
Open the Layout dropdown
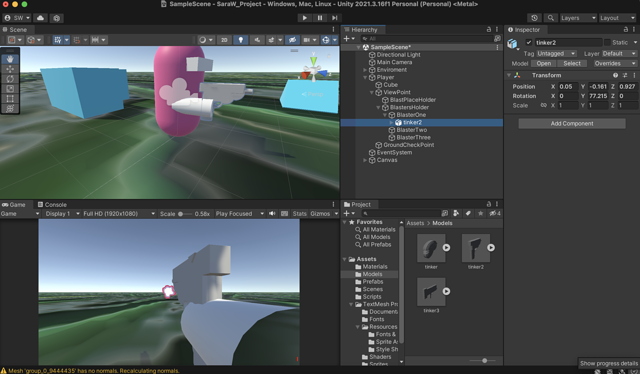[x=618, y=18]
